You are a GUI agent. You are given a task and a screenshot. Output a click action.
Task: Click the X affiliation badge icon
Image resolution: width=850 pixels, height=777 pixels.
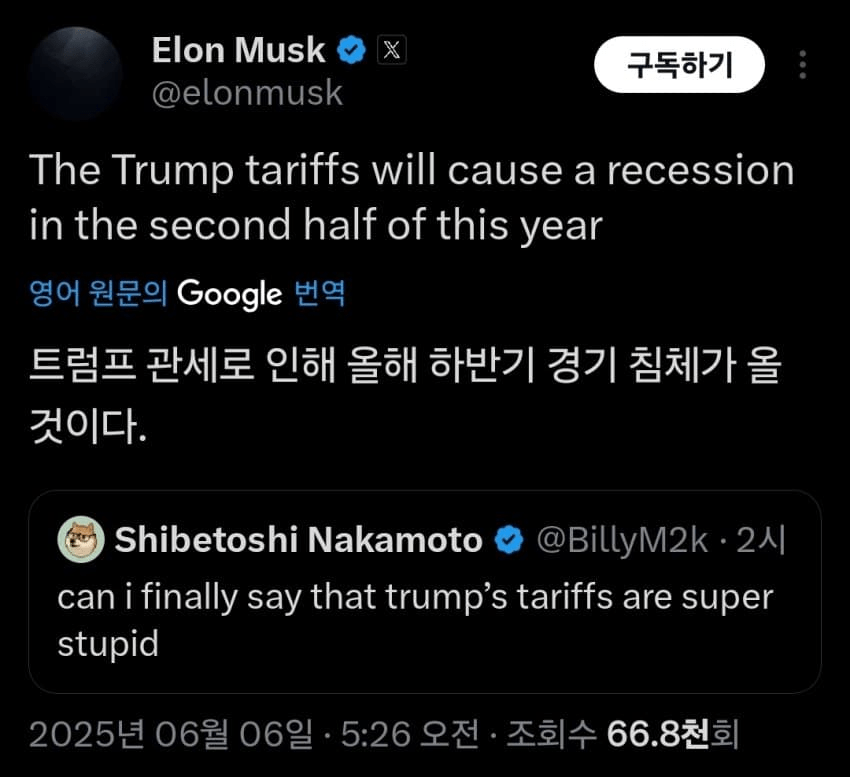391,51
